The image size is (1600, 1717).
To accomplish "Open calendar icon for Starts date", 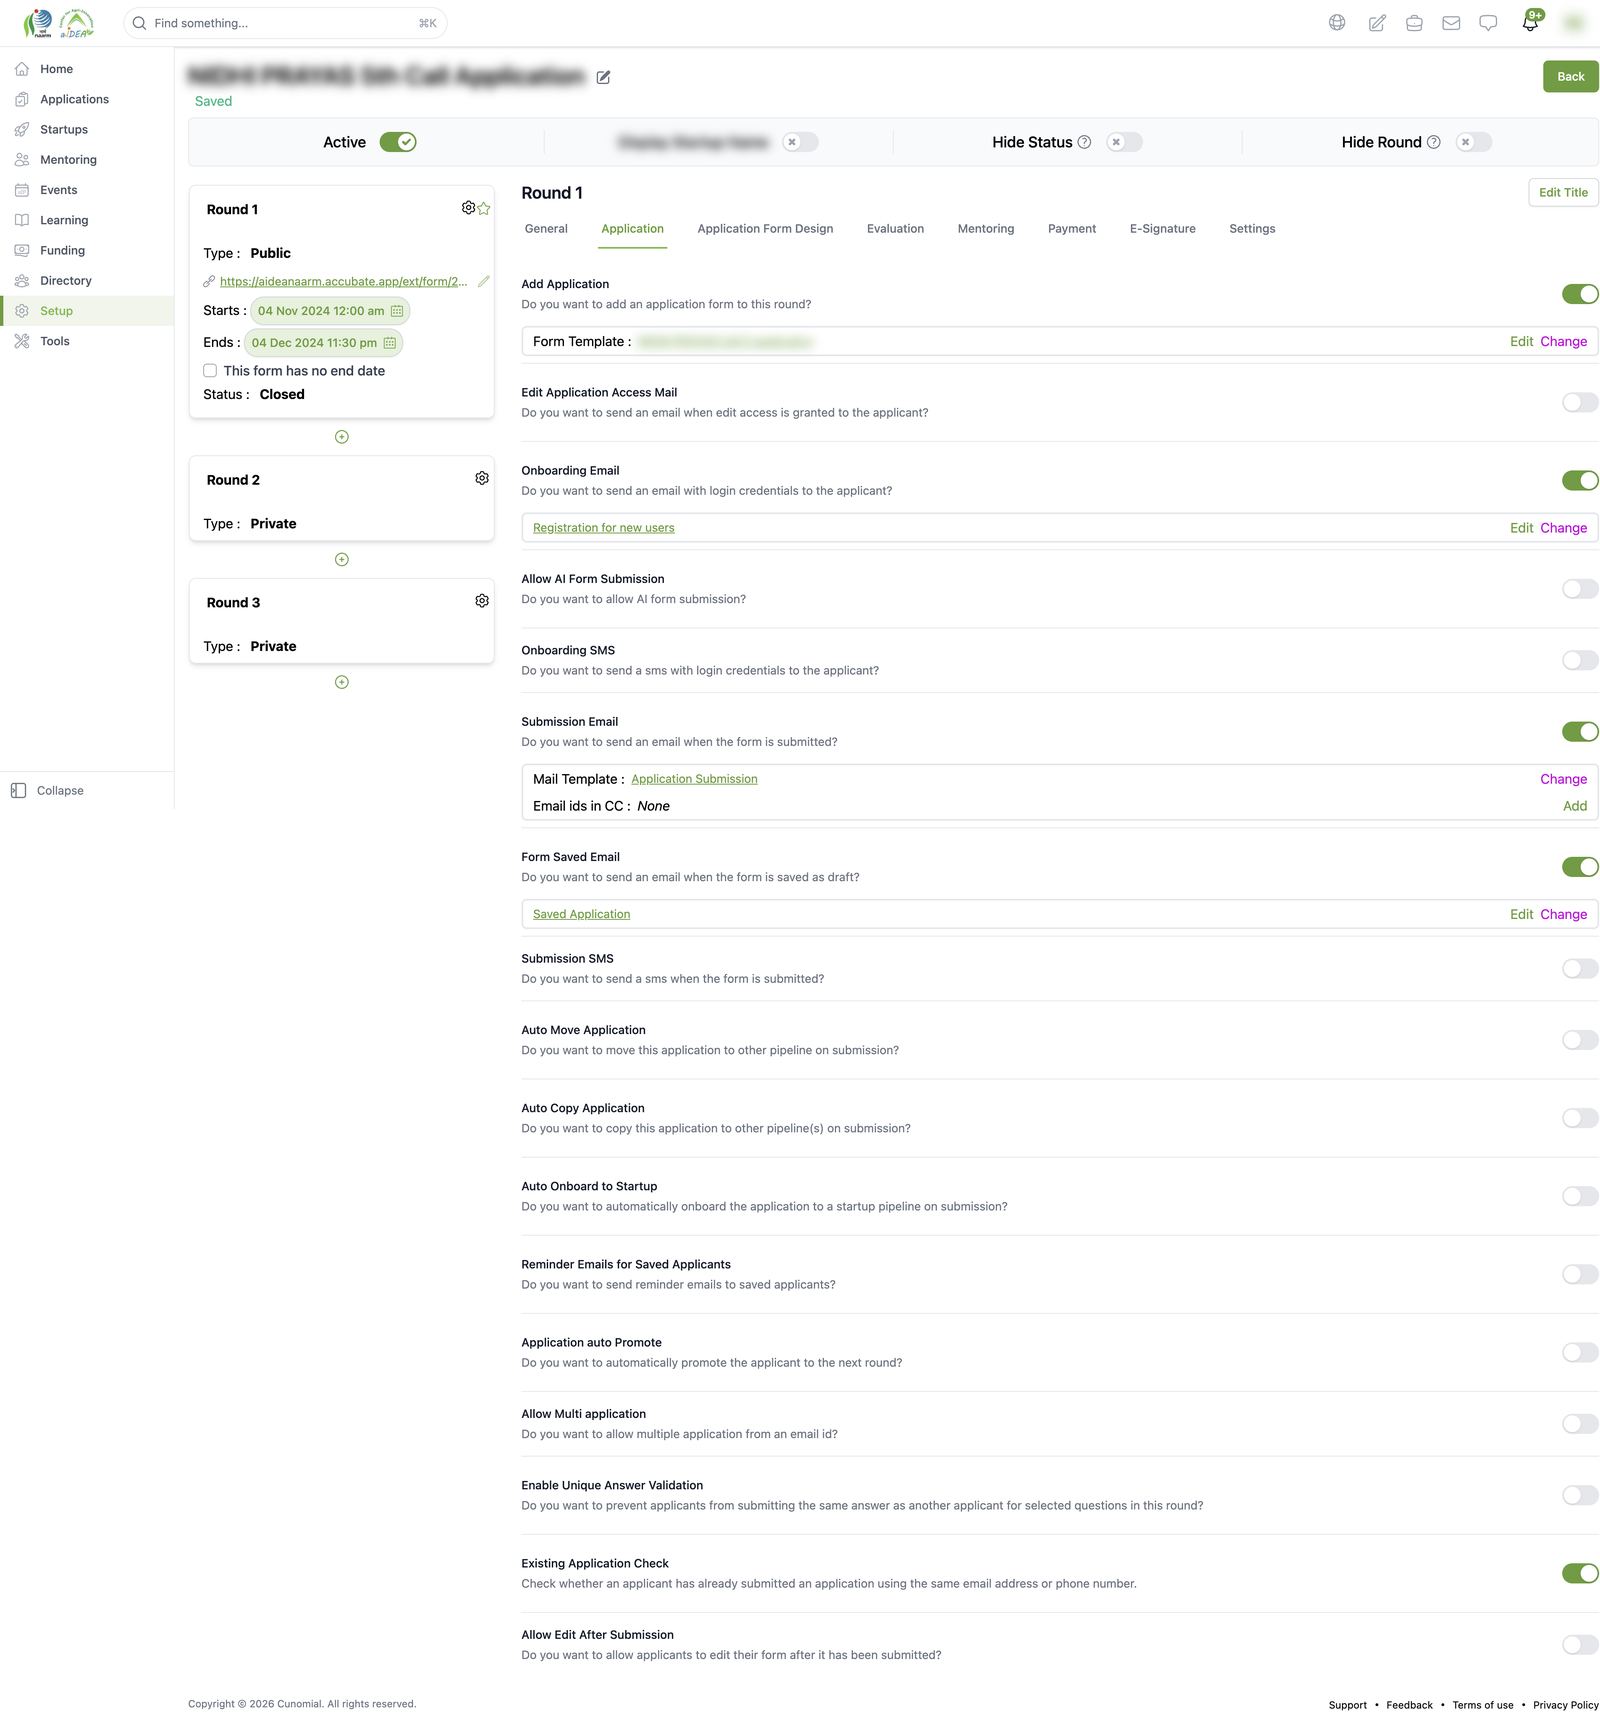I will 397,311.
